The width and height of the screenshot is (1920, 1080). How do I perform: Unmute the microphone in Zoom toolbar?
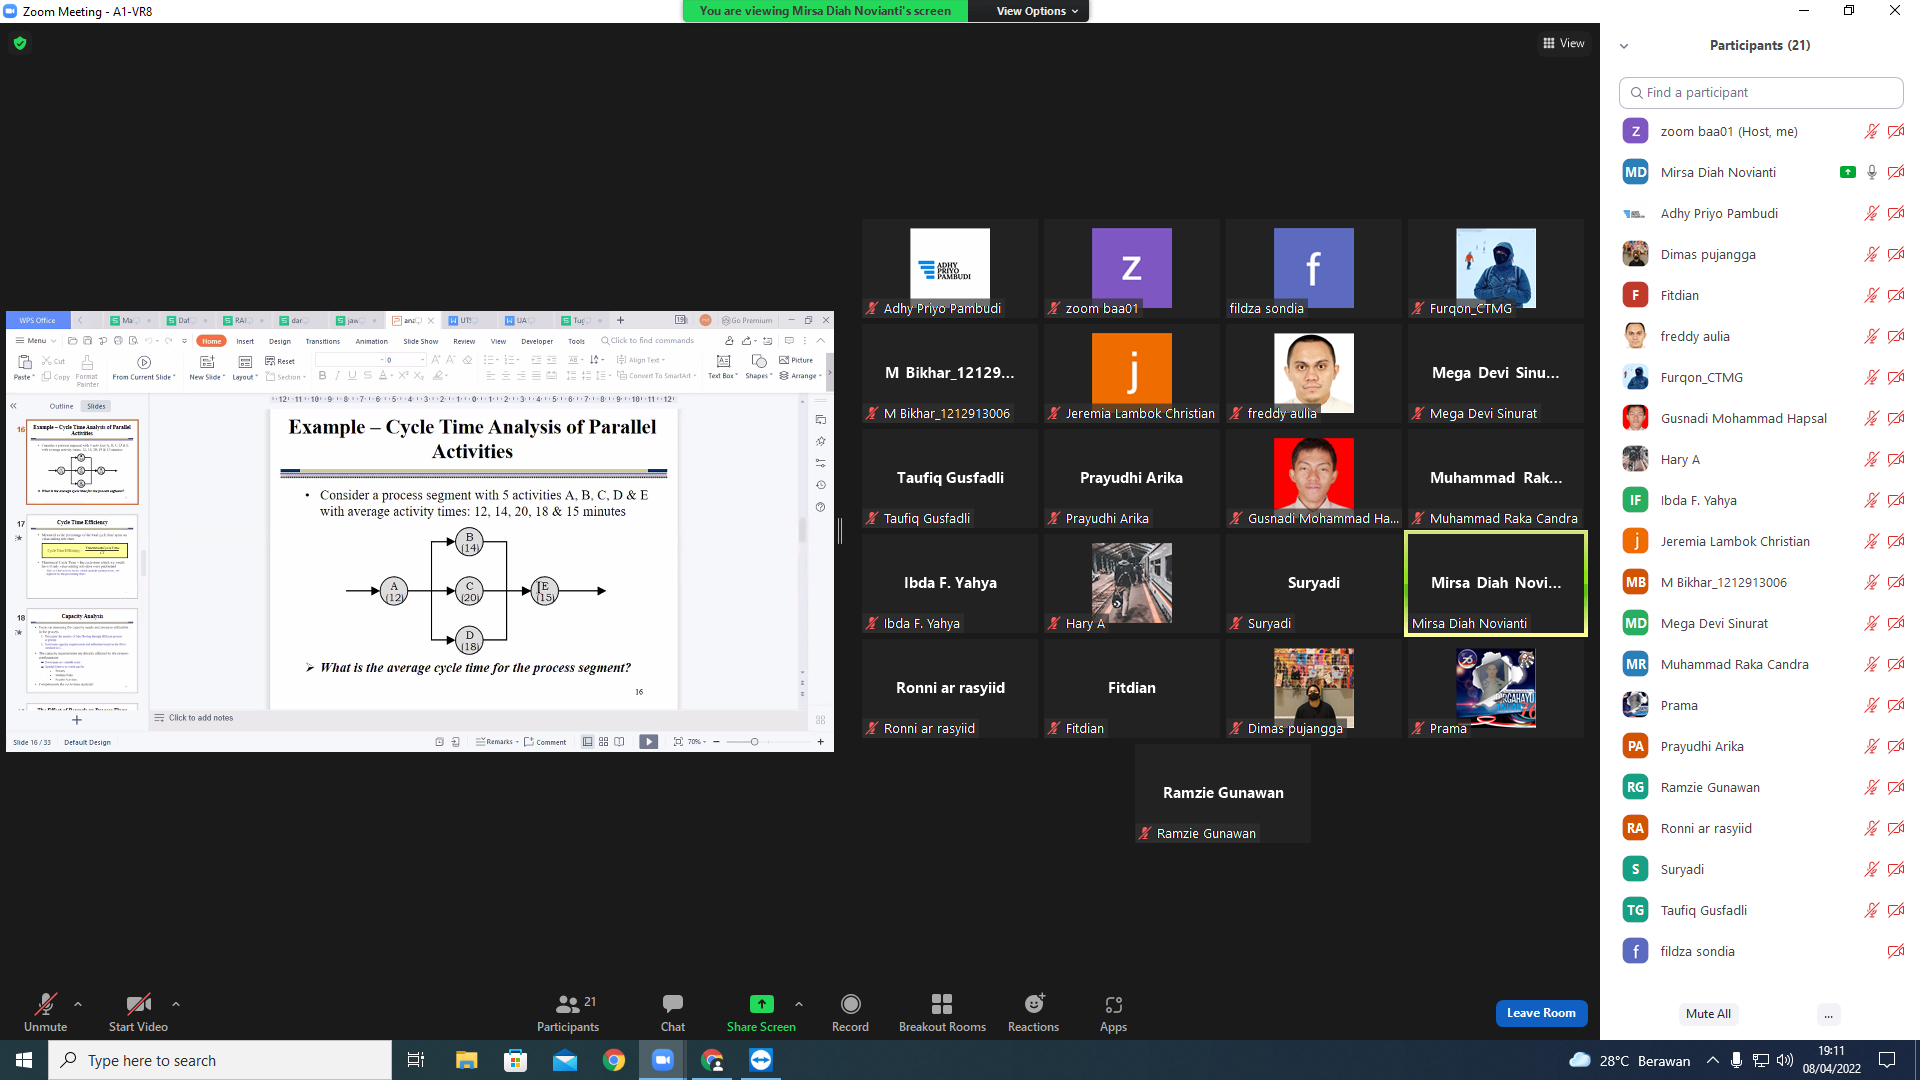point(45,1012)
